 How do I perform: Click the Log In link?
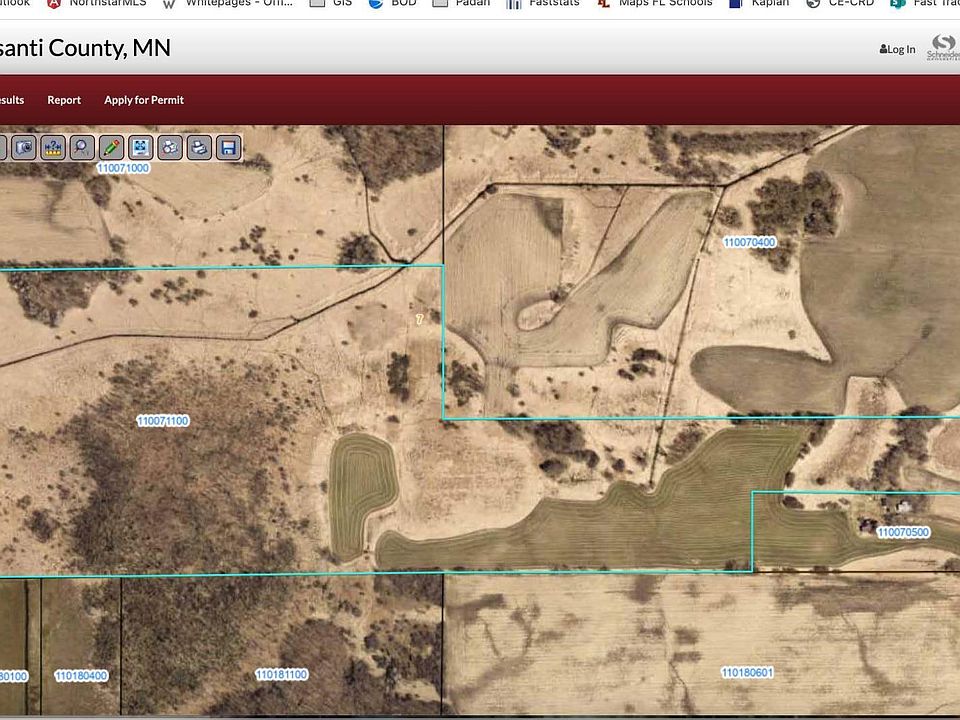(x=898, y=49)
